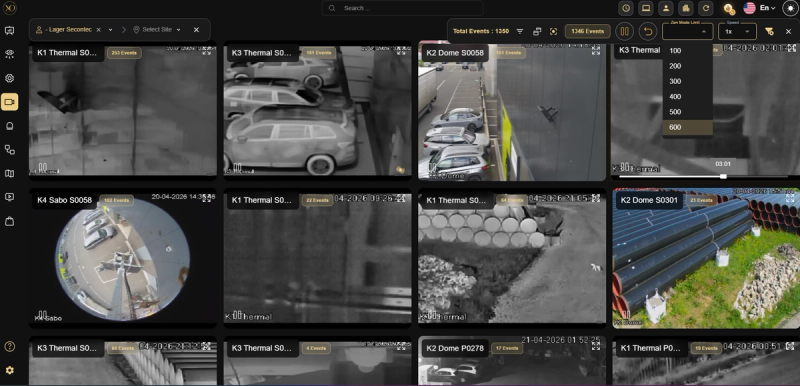Click the clock history icon in top bar
The height and width of the screenshot is (386, 800).
pos(626,8)
